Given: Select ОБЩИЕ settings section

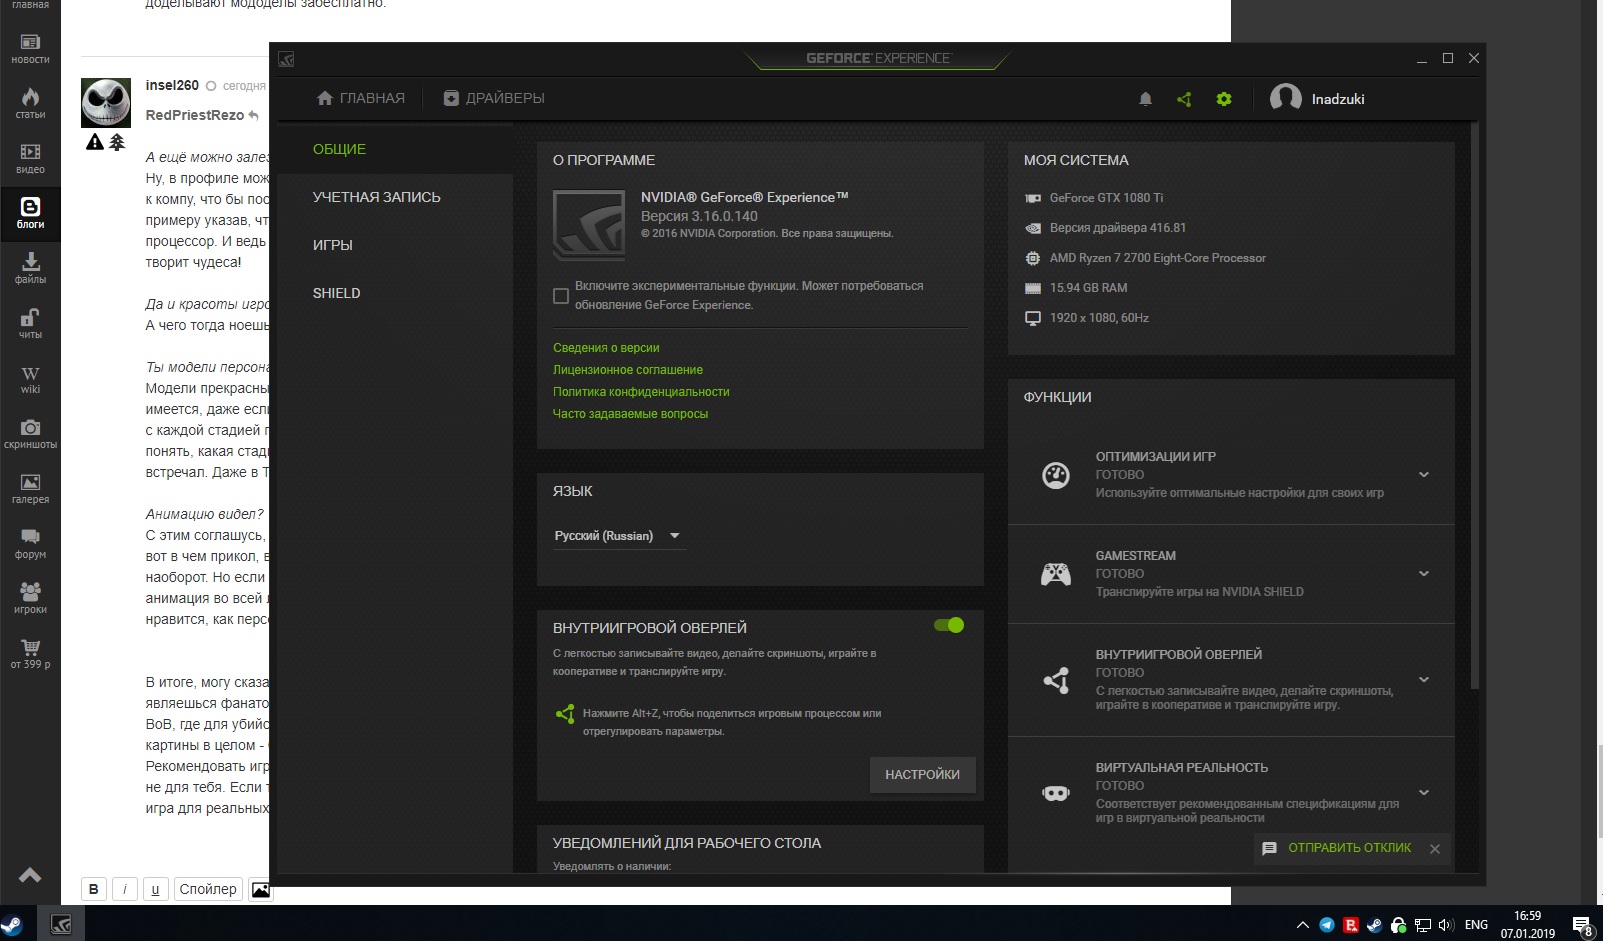Looking at the screenshot, I should [395, 149].
